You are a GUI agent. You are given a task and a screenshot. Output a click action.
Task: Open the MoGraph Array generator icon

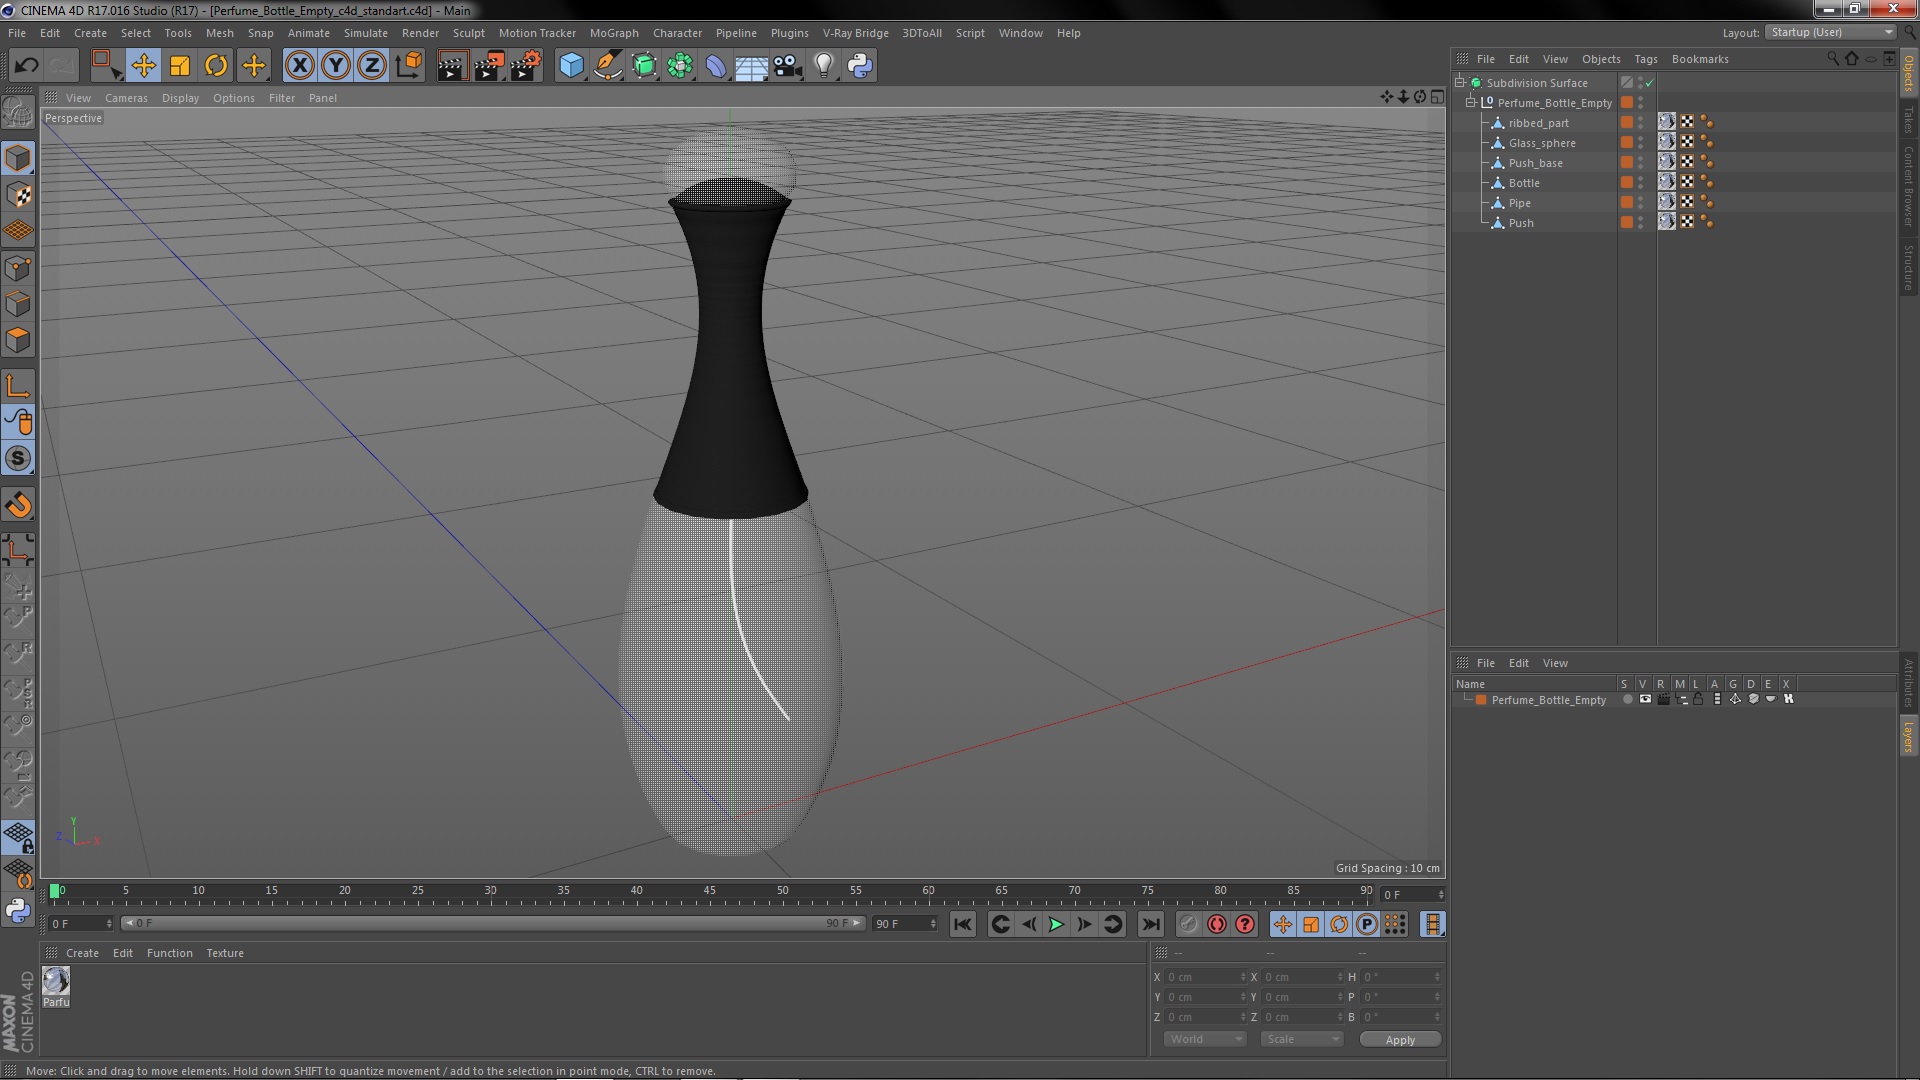click(x=680, y=66)
